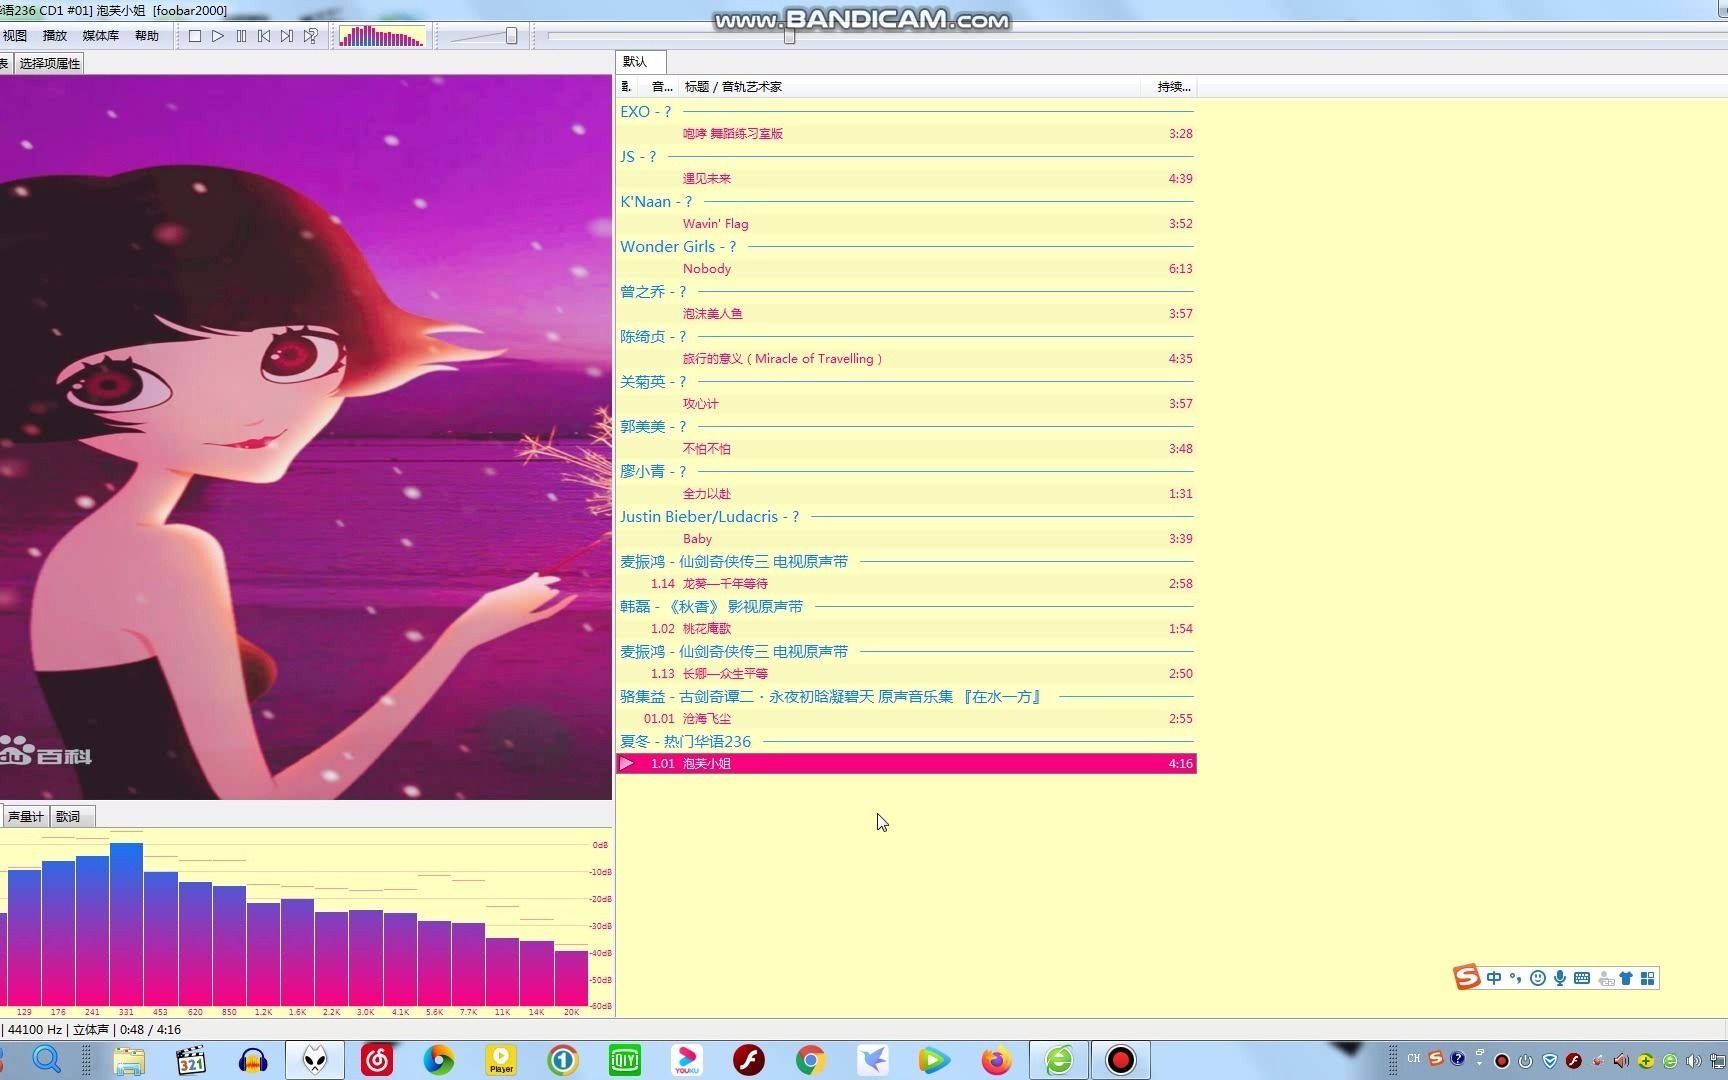1728x1080 pixels.
Task: Click the mini spectrum visualization in toolbar
Action: (382, 36)
